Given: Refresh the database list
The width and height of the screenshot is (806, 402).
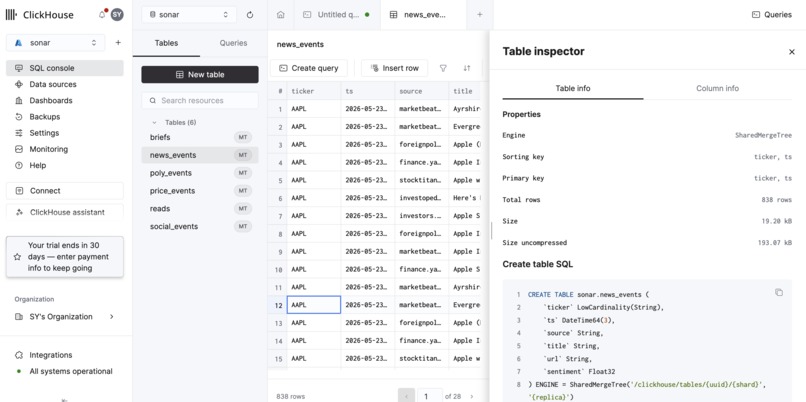Looking at the screenshot, I should 250,15.
